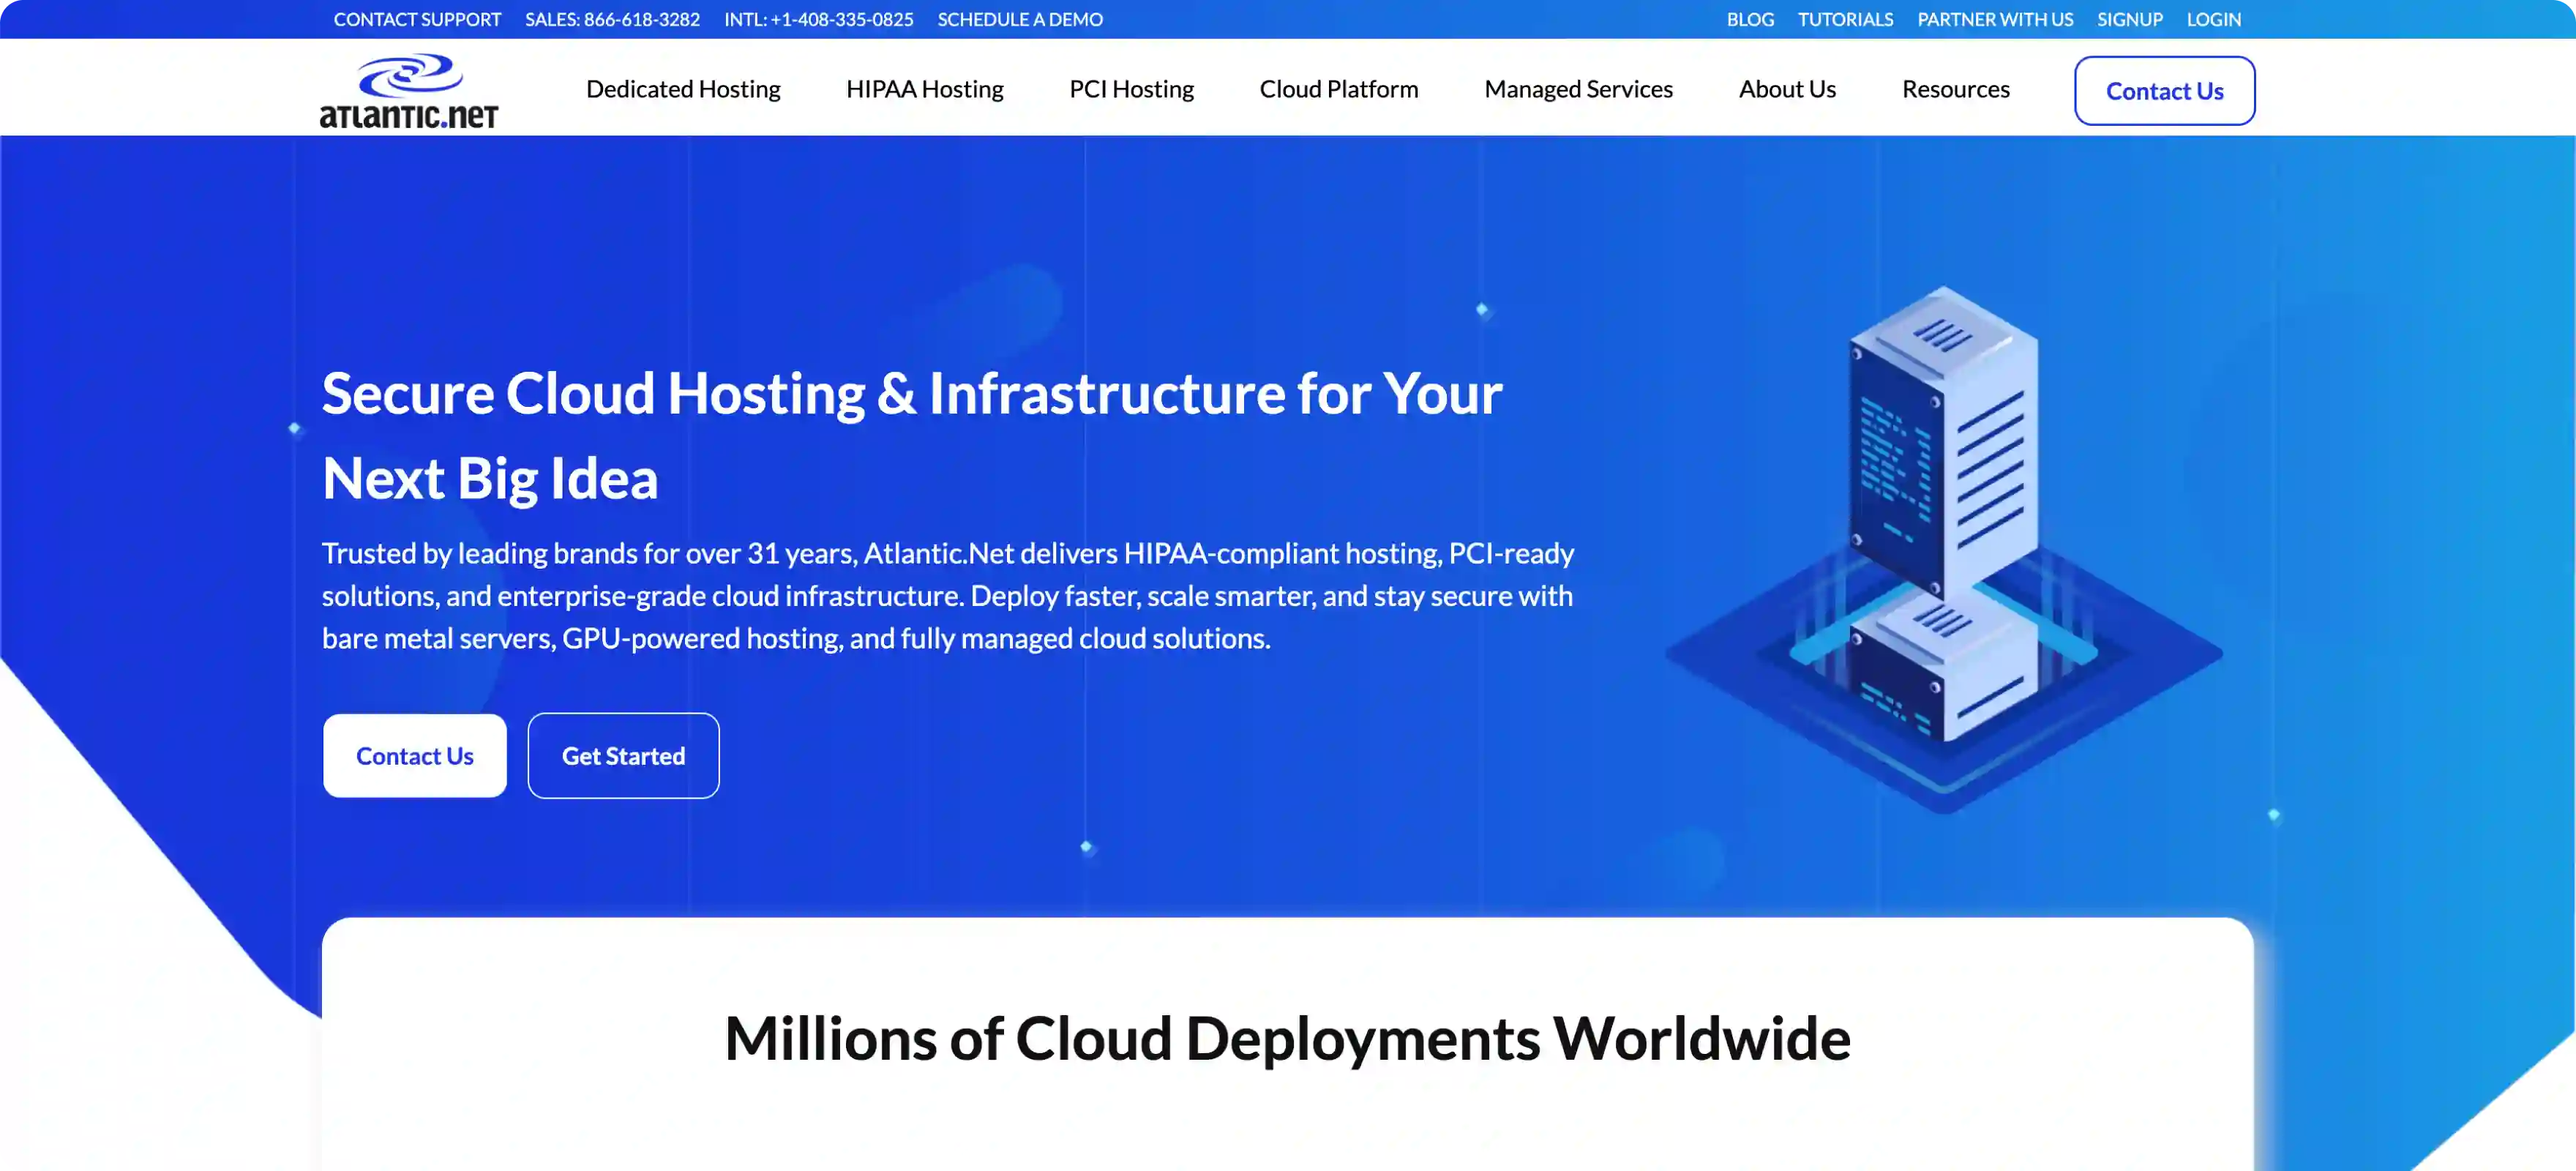Click the Get Started button
The width and height of the screenshot is (2576, 1171).
623,756
